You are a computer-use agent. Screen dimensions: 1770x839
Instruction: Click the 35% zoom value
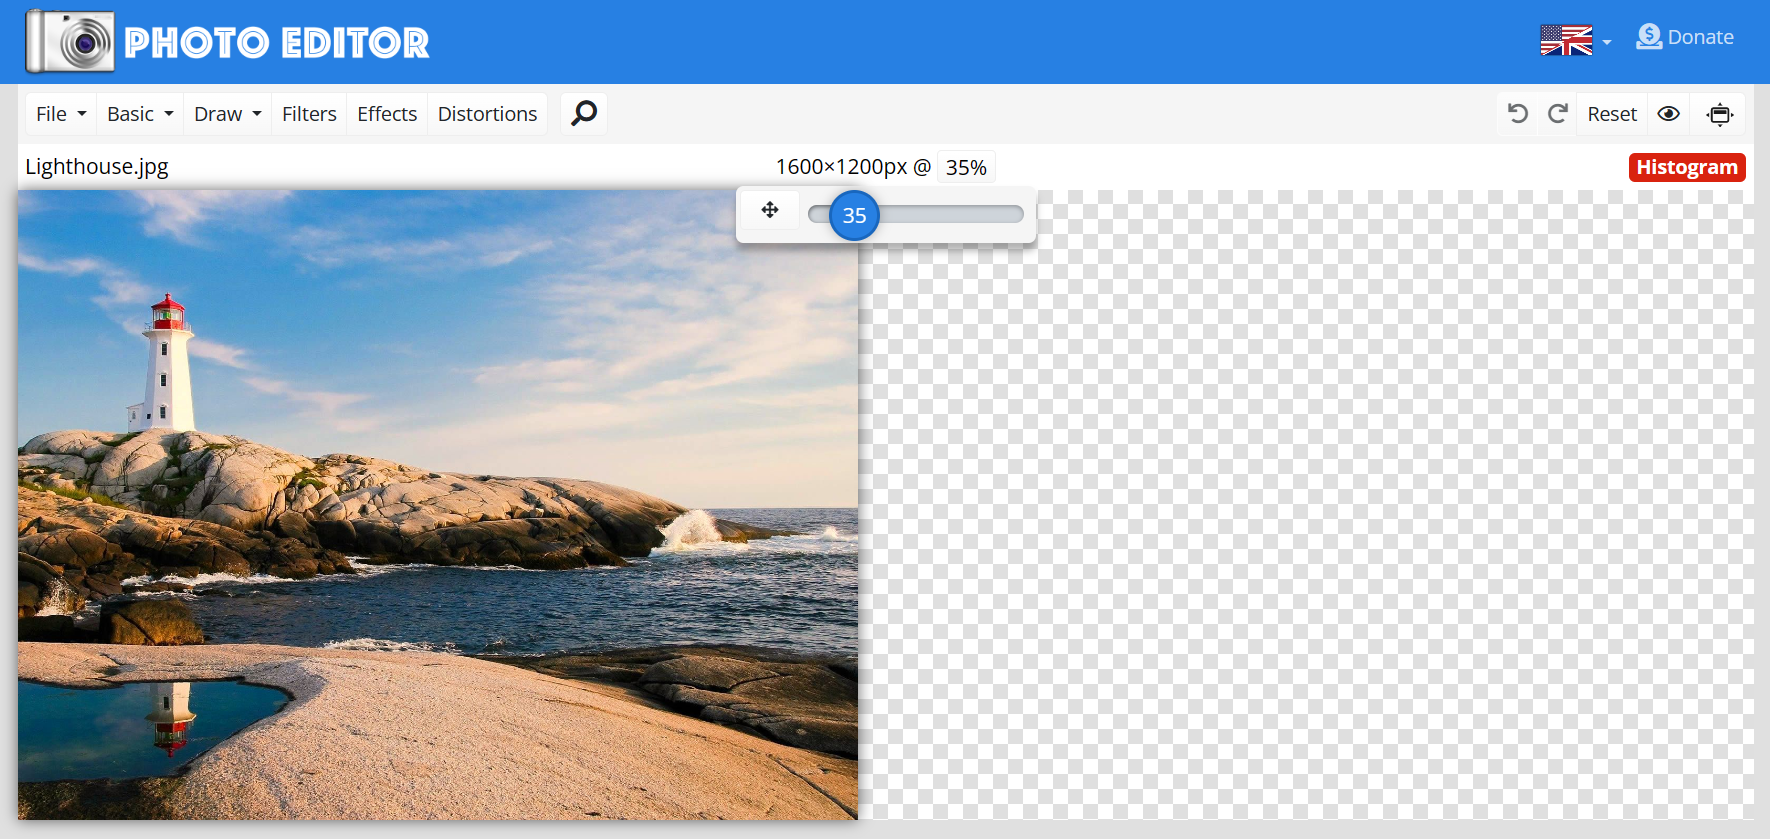[966, 167]
